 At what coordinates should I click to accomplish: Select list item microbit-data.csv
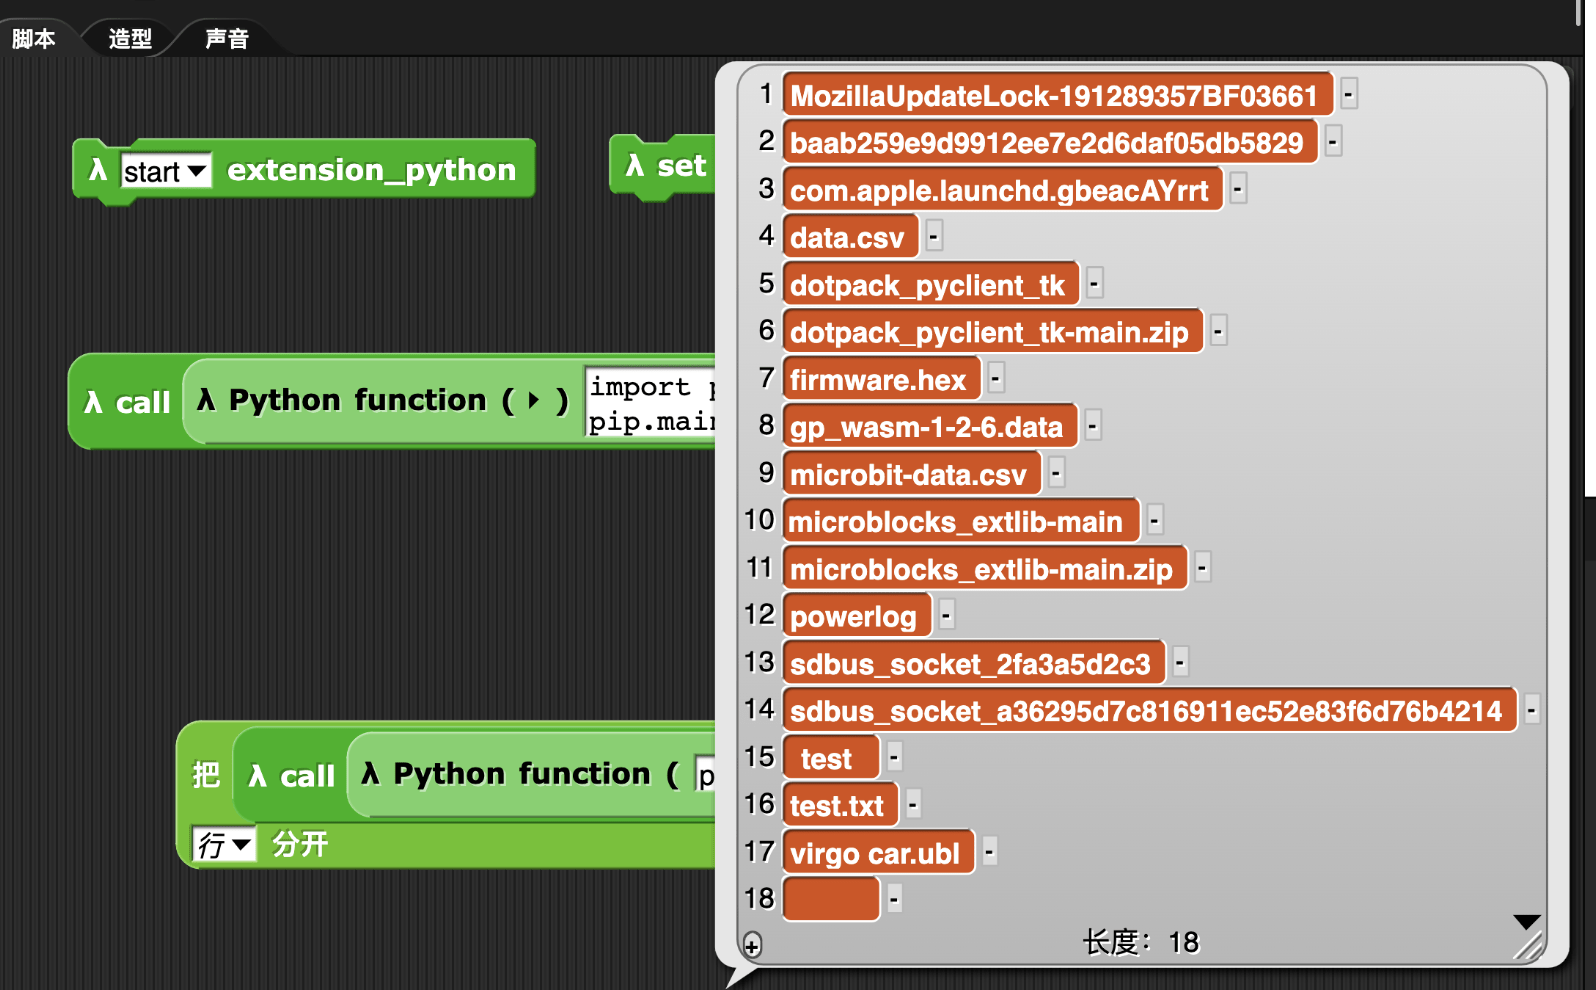click(911, 474)
